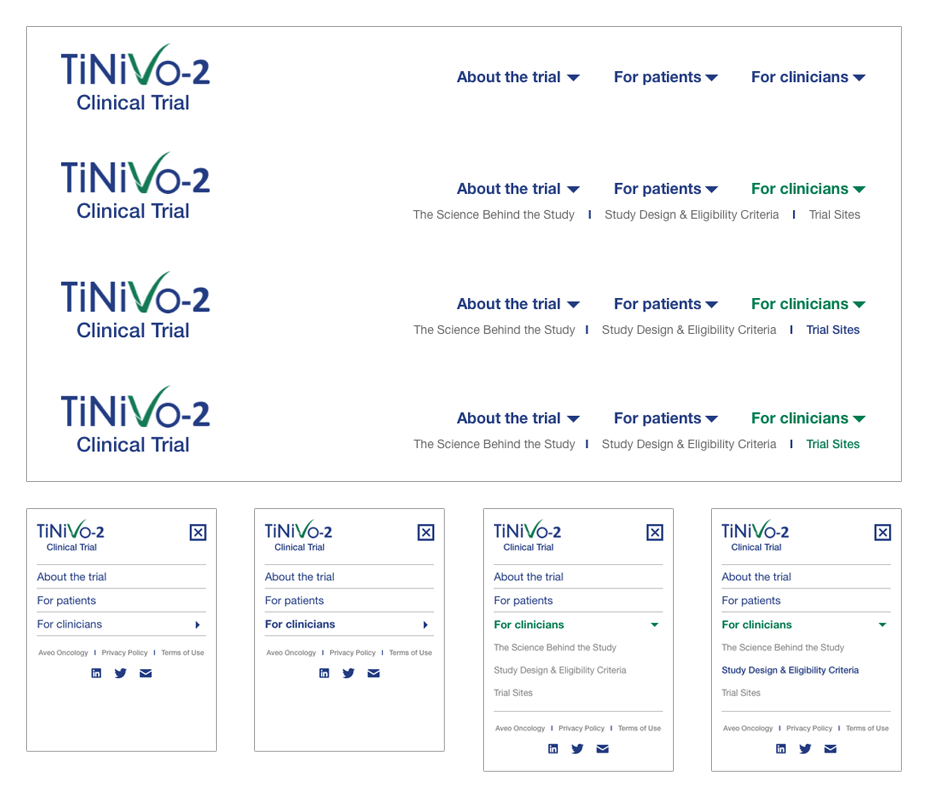
Task: Open Aveo Oncology in menu with highlighted Study Design
Action: click(748, 728)
